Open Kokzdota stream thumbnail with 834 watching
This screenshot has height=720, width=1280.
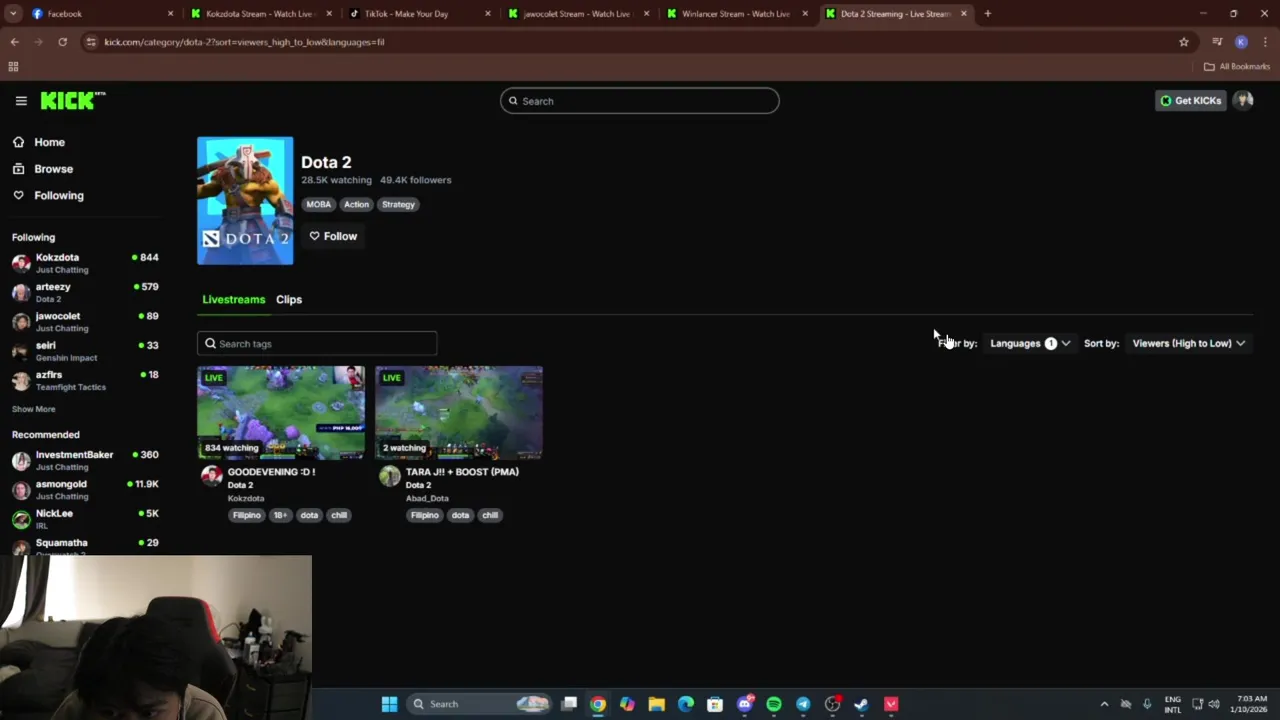click(281, 413)
